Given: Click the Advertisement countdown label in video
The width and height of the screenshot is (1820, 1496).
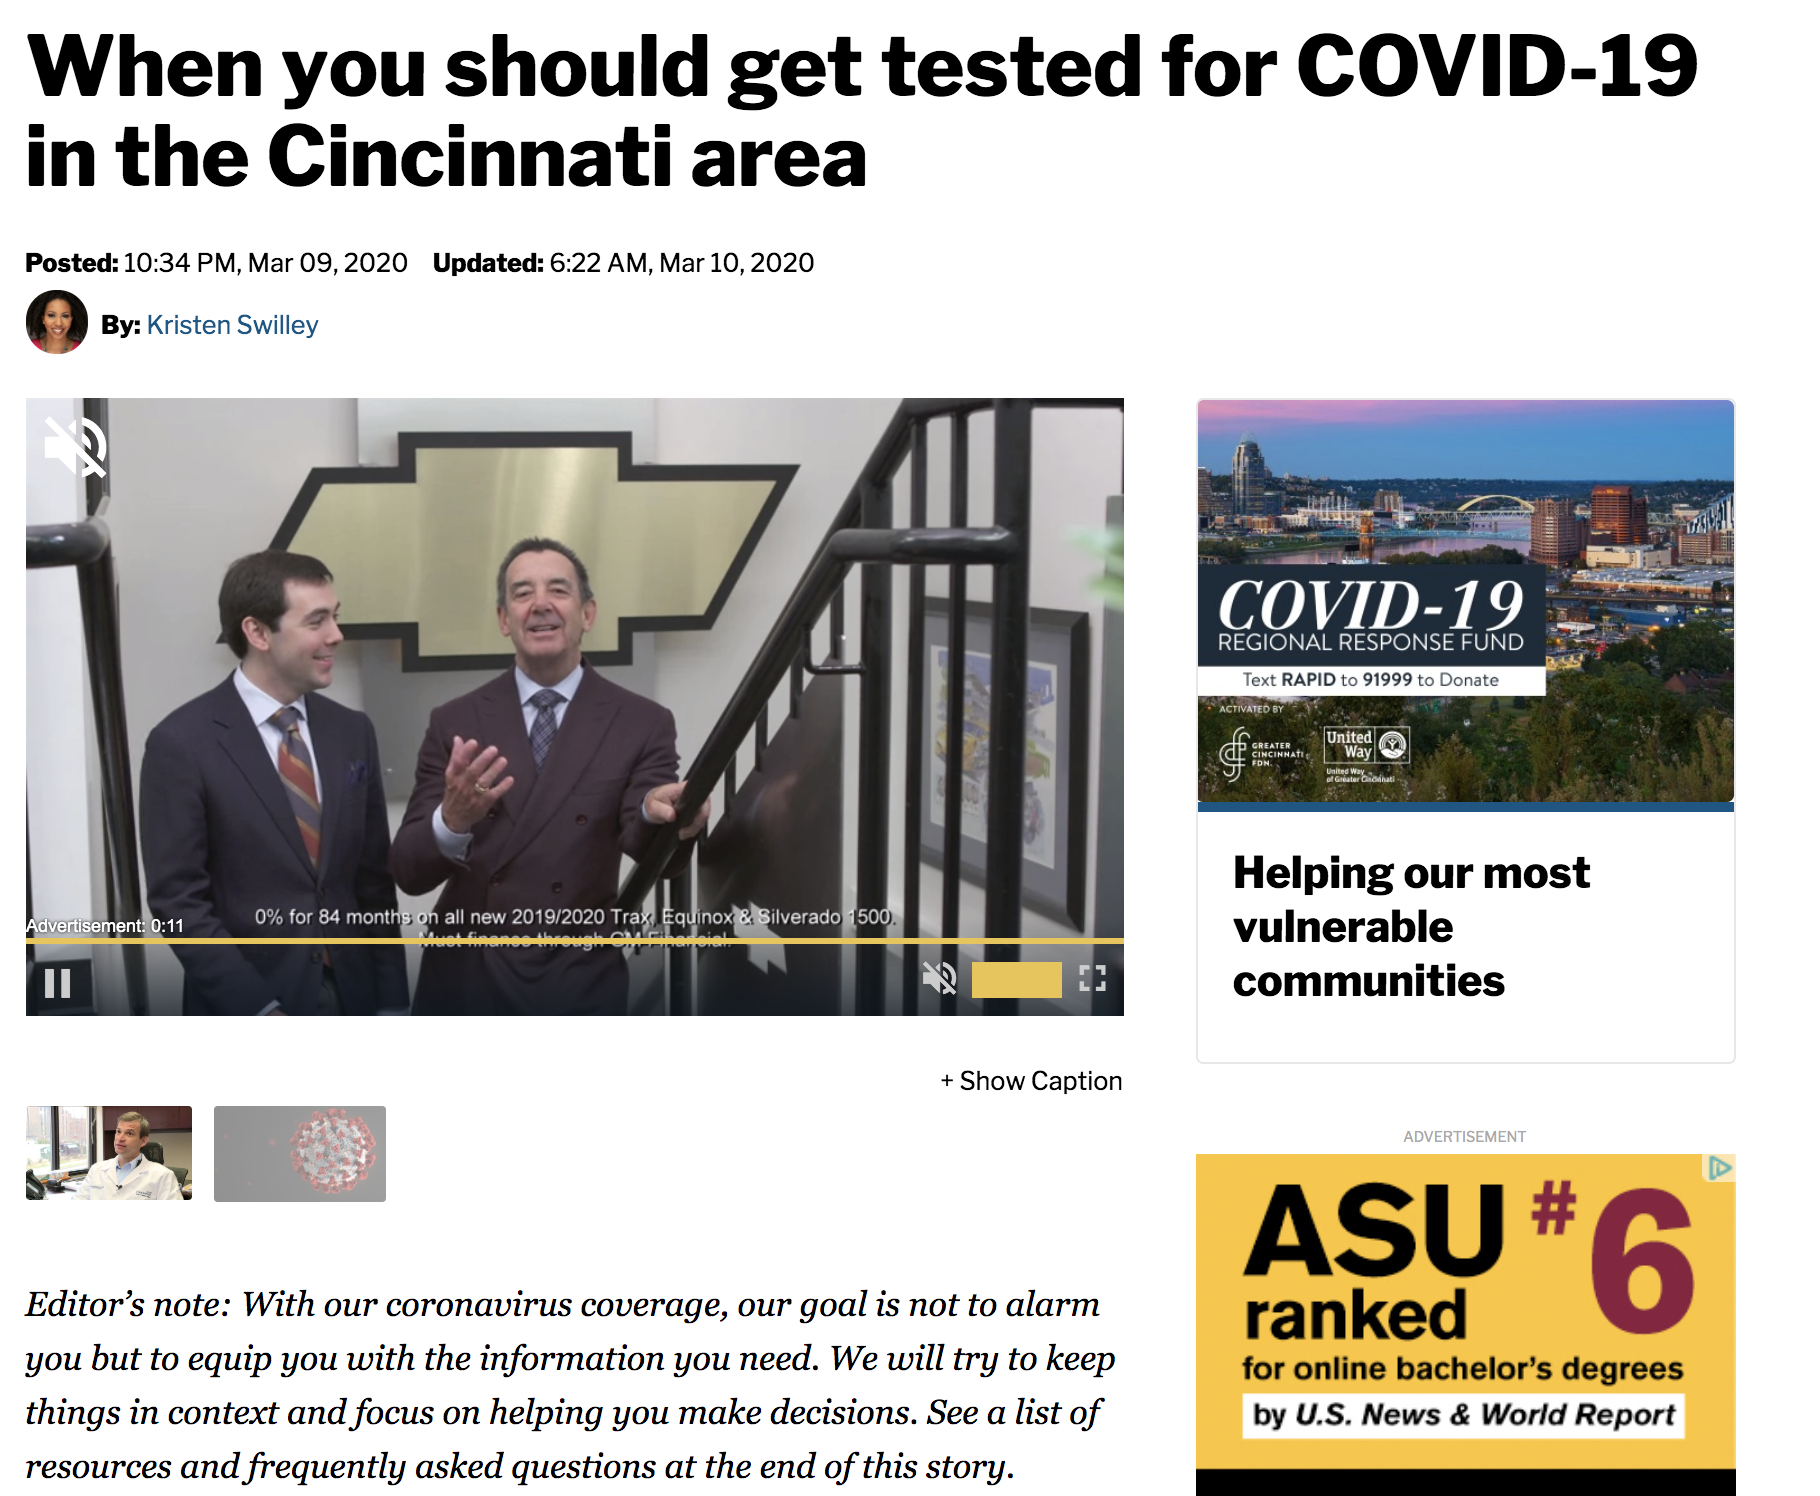Looking at the screenshot, I should pos(105,926).
